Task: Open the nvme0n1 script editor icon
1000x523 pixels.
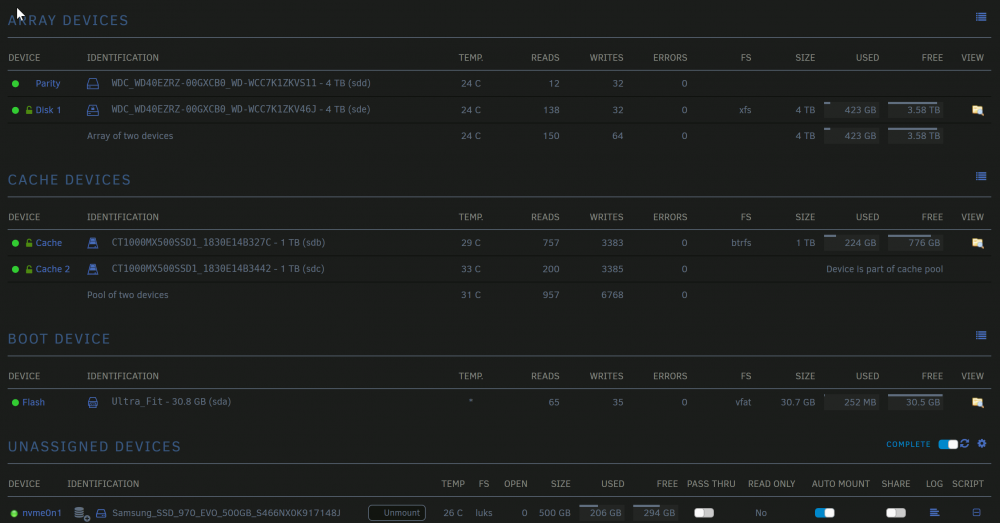Action: 976,512
